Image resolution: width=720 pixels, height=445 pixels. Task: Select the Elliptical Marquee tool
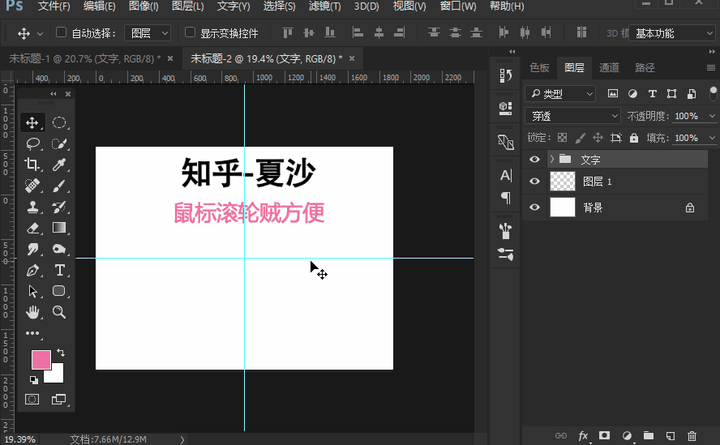click(x=59, y=123)
